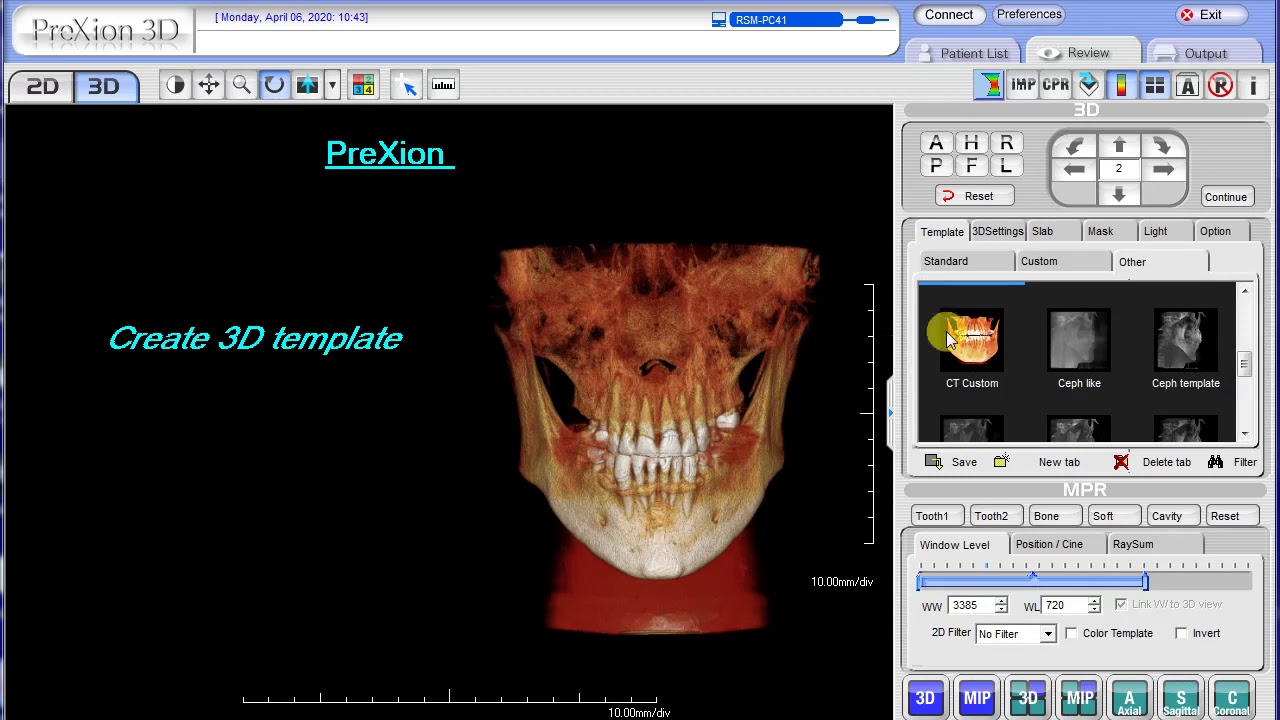This screenshot has height=720, width=1280.
Task: Select the Ceph like template thumbnail
Action: point(1079,341)
